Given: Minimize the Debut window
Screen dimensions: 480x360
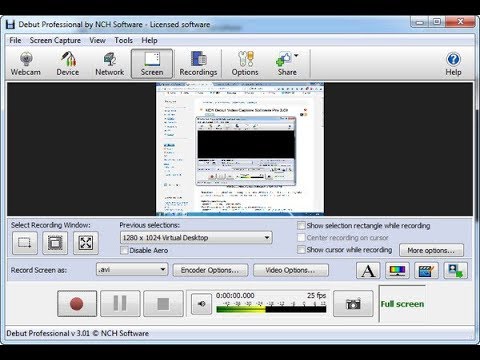Looking at the screenshot, I should click(x=420, y=22).
